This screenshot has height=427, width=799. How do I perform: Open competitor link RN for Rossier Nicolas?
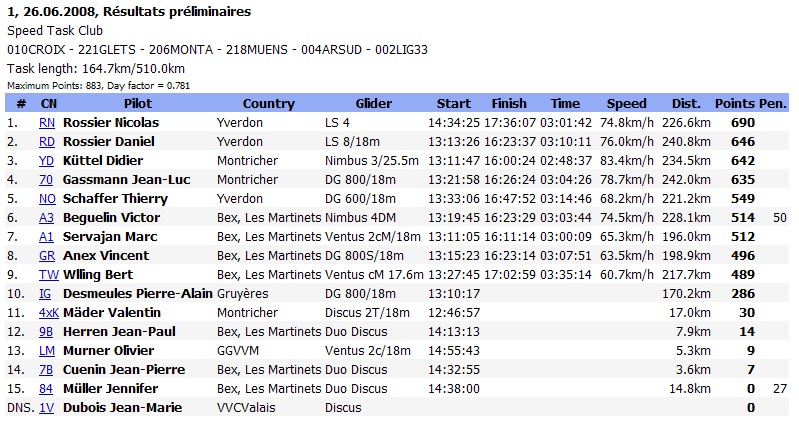(x=47, y=122)
